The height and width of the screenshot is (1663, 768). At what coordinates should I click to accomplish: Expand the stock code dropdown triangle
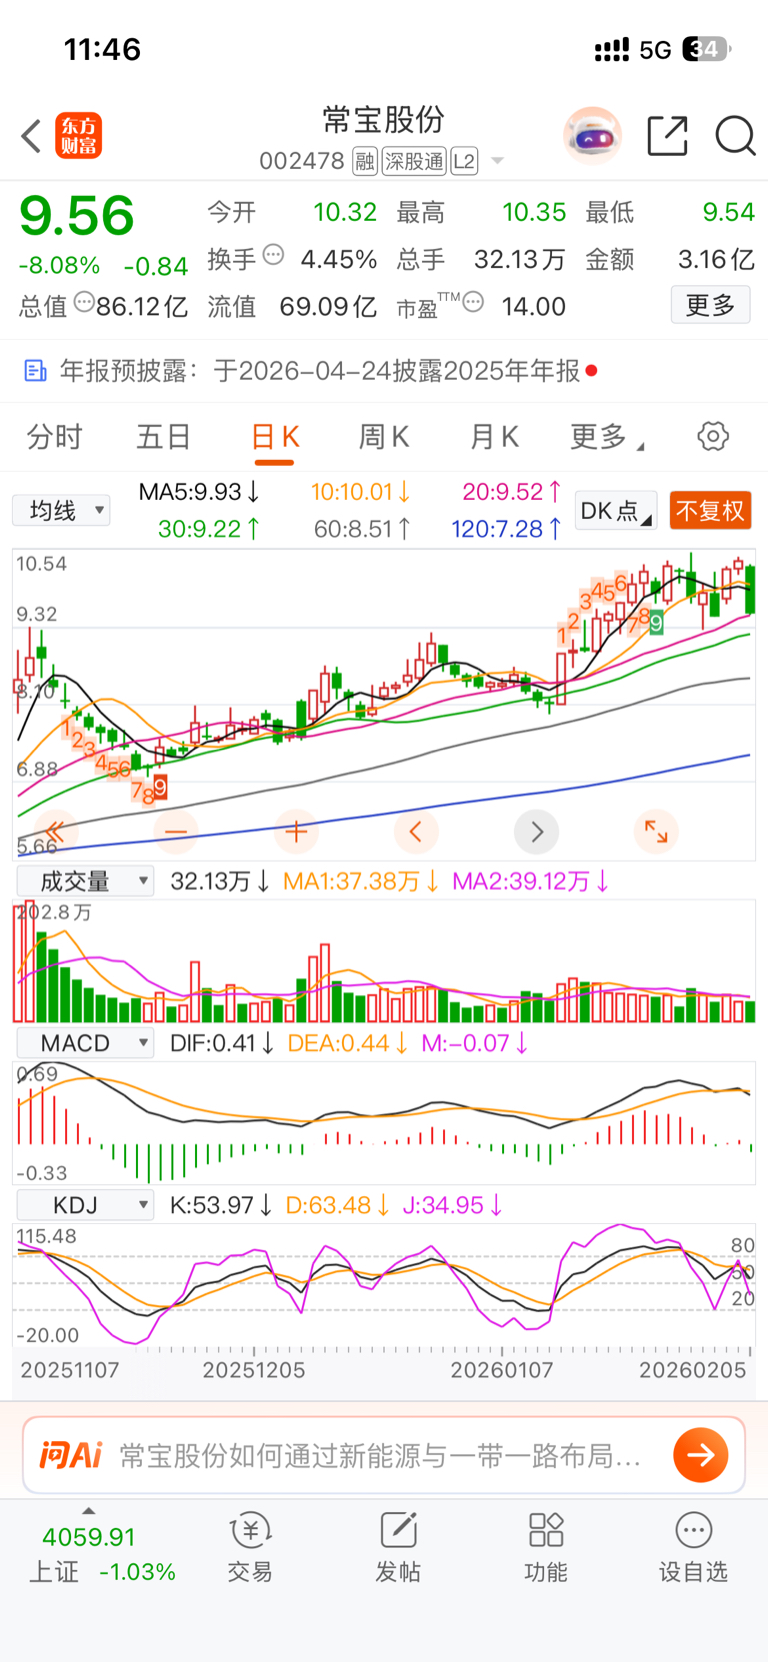coord(497,162)
